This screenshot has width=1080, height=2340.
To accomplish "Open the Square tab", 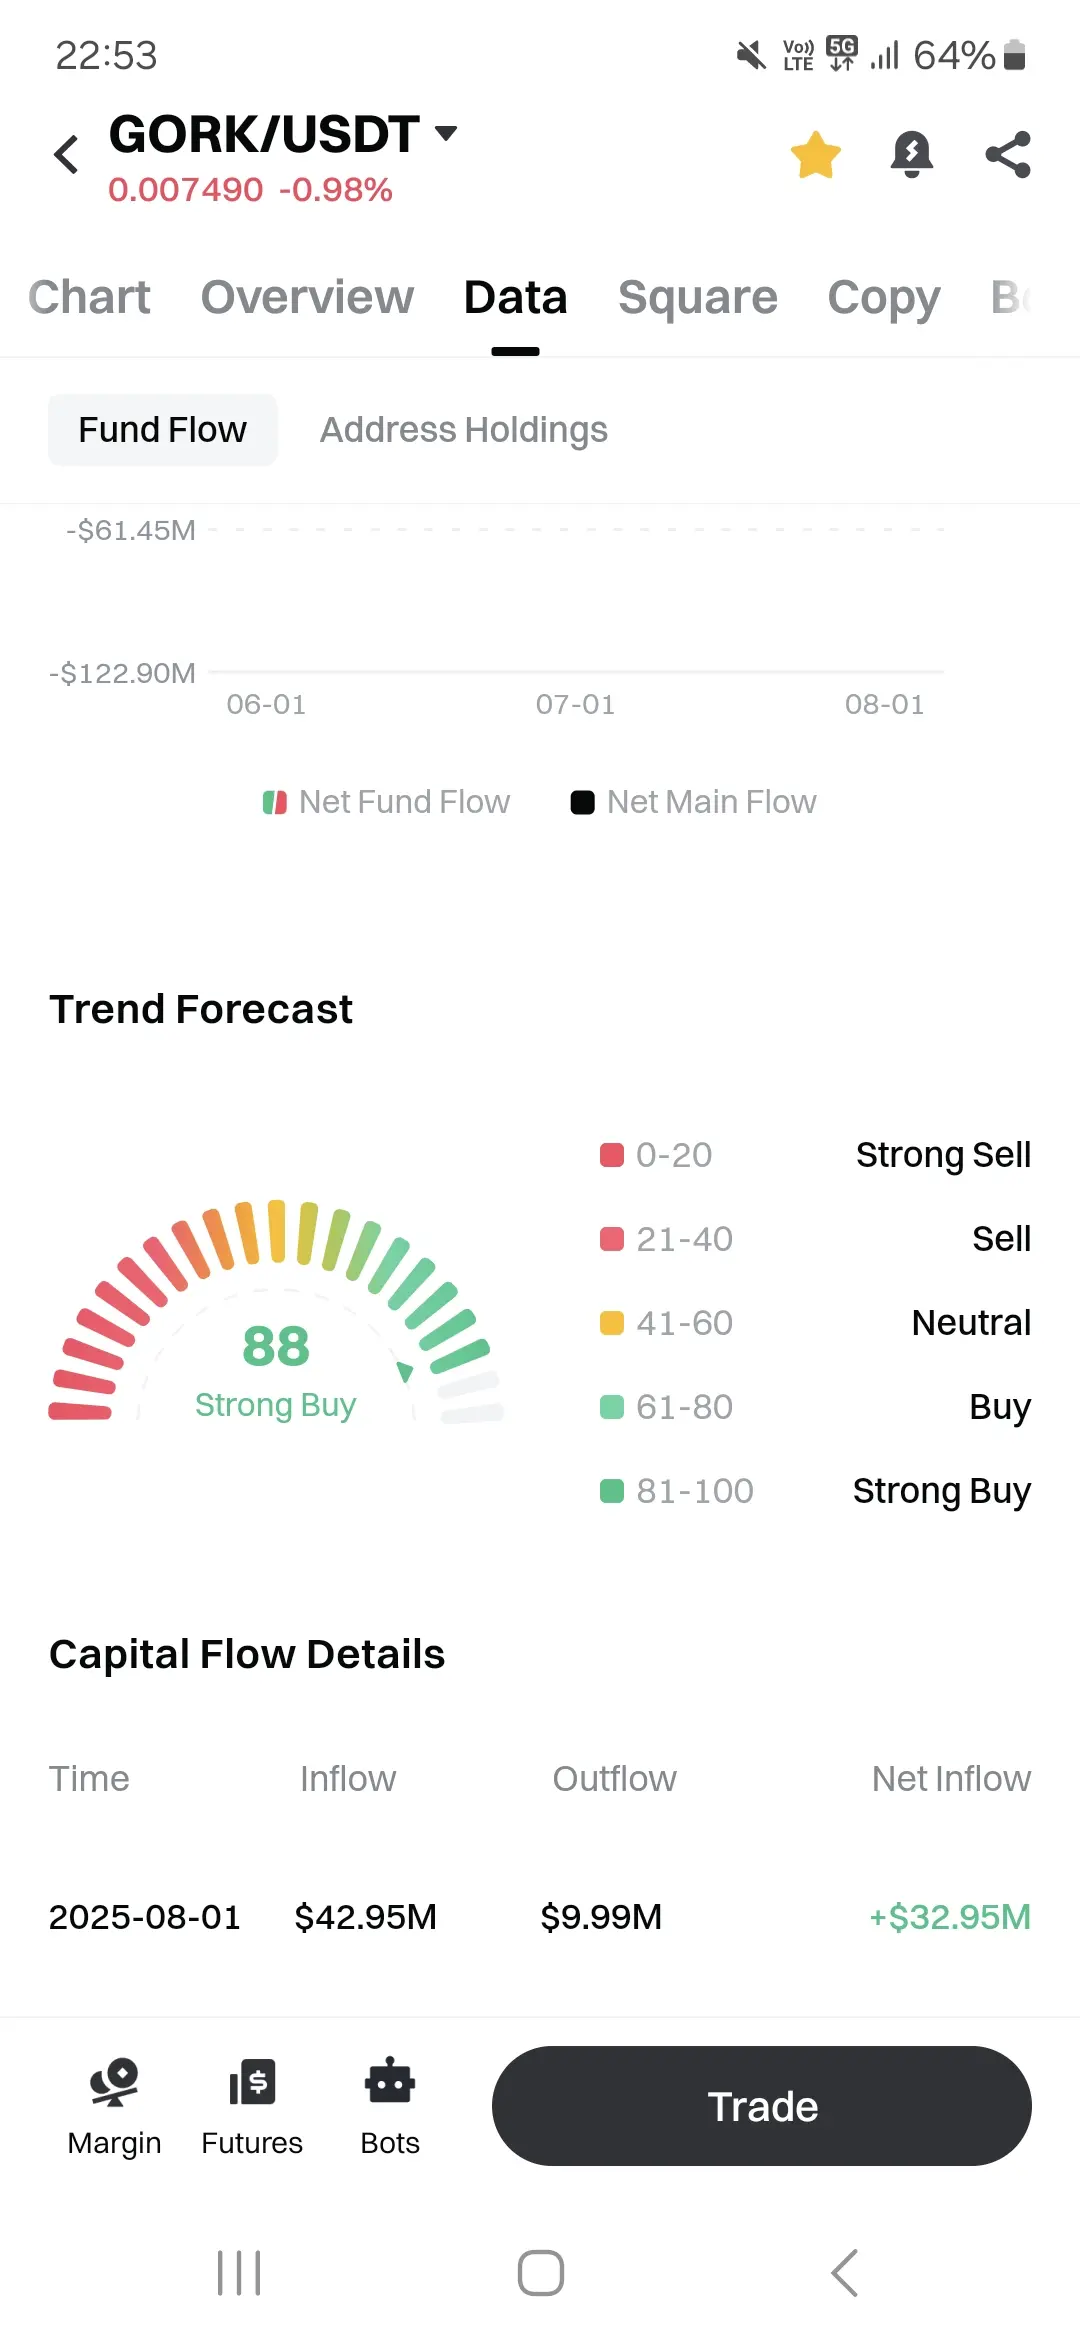I will [x=697, y=297].
